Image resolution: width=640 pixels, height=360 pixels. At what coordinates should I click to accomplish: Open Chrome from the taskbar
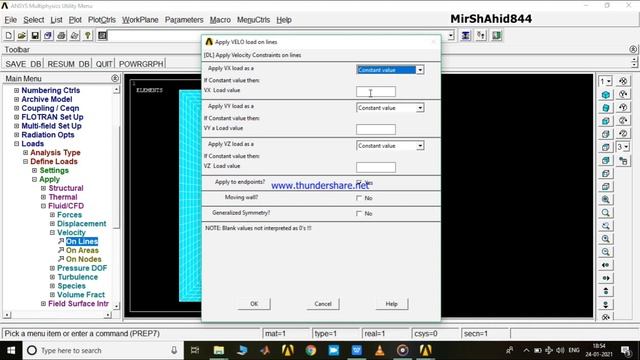(311, 350)
